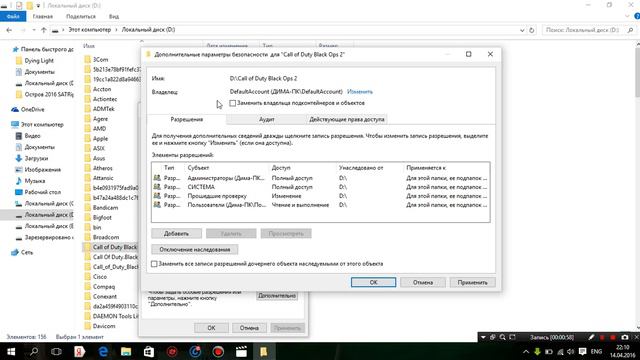The image size is (640, 360).
Task: Open the clapperboard video app on the taskbar
Action: 241,351
